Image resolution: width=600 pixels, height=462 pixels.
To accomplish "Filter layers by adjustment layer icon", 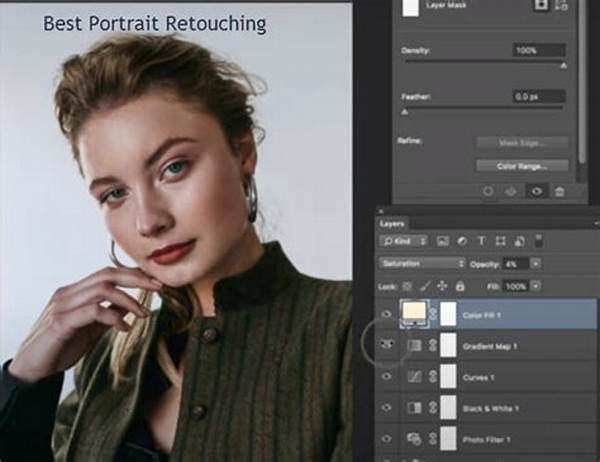I will pos(462,241).
